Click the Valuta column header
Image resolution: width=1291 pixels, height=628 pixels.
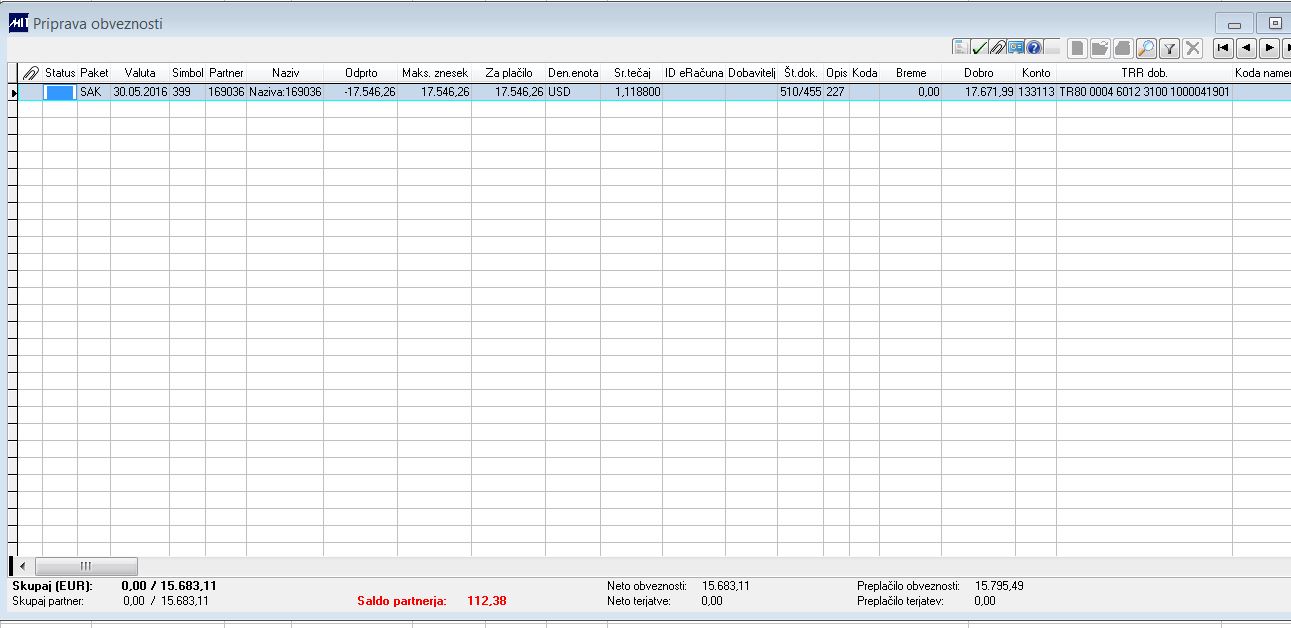click(140, 73)
